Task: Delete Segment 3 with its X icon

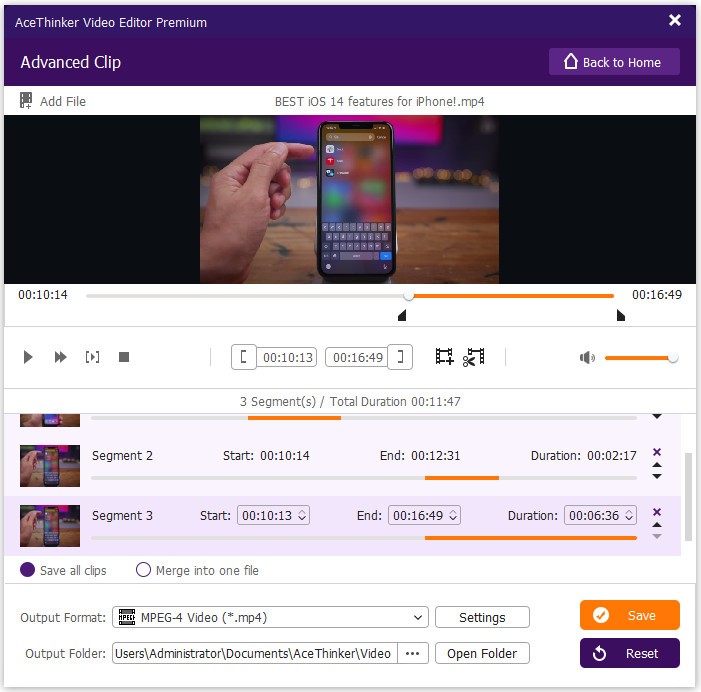Action: pos(657,512)
